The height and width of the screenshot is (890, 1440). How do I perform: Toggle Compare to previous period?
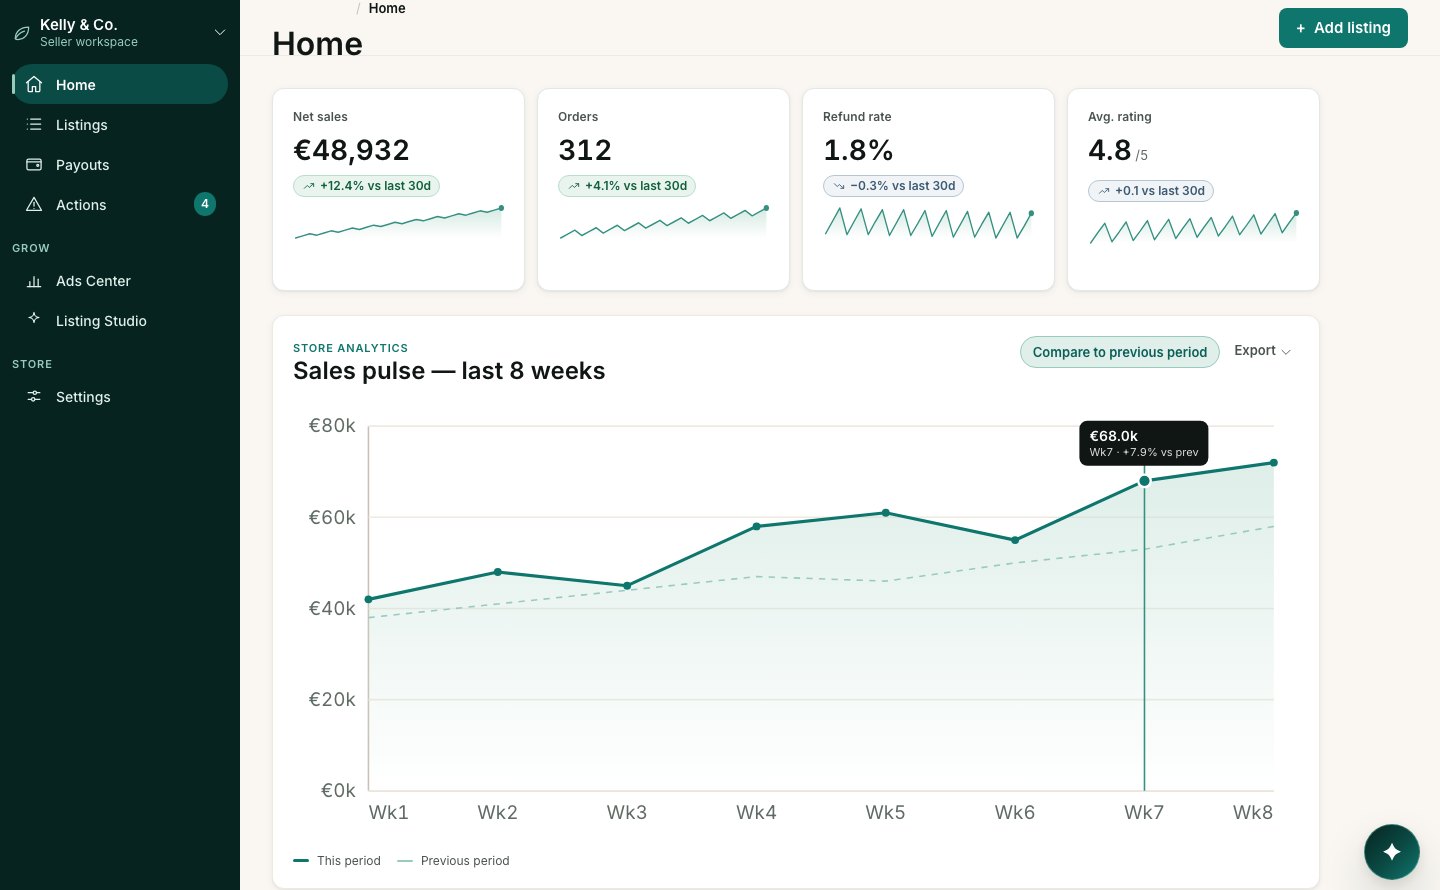pos(1120,352)
